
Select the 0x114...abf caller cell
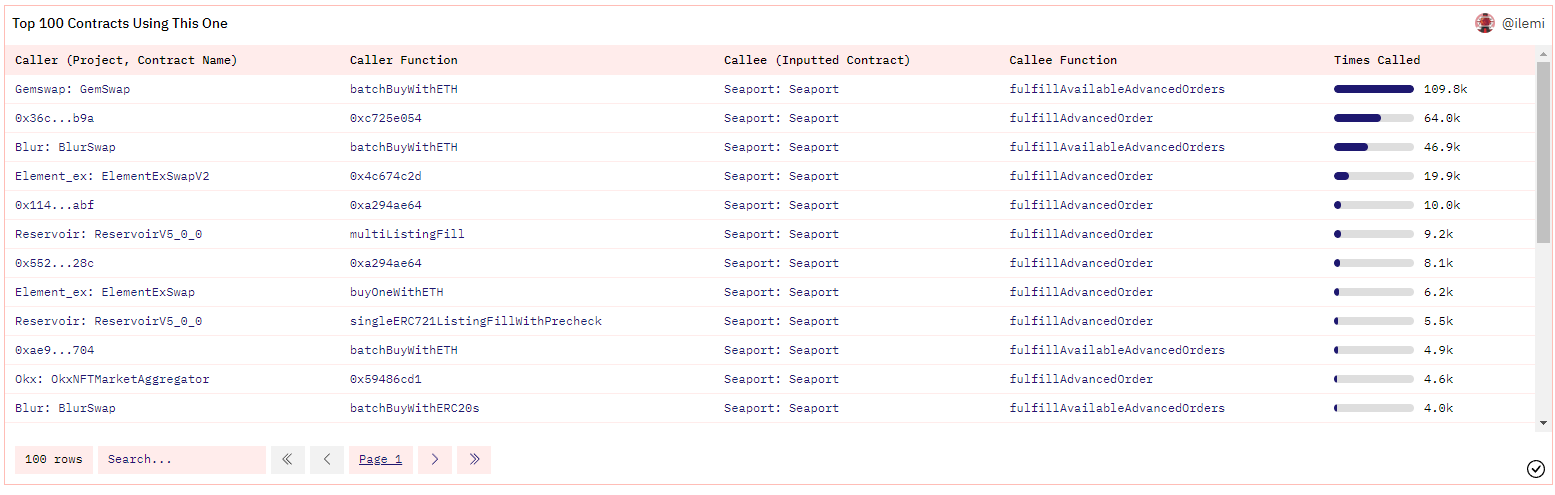55,205
